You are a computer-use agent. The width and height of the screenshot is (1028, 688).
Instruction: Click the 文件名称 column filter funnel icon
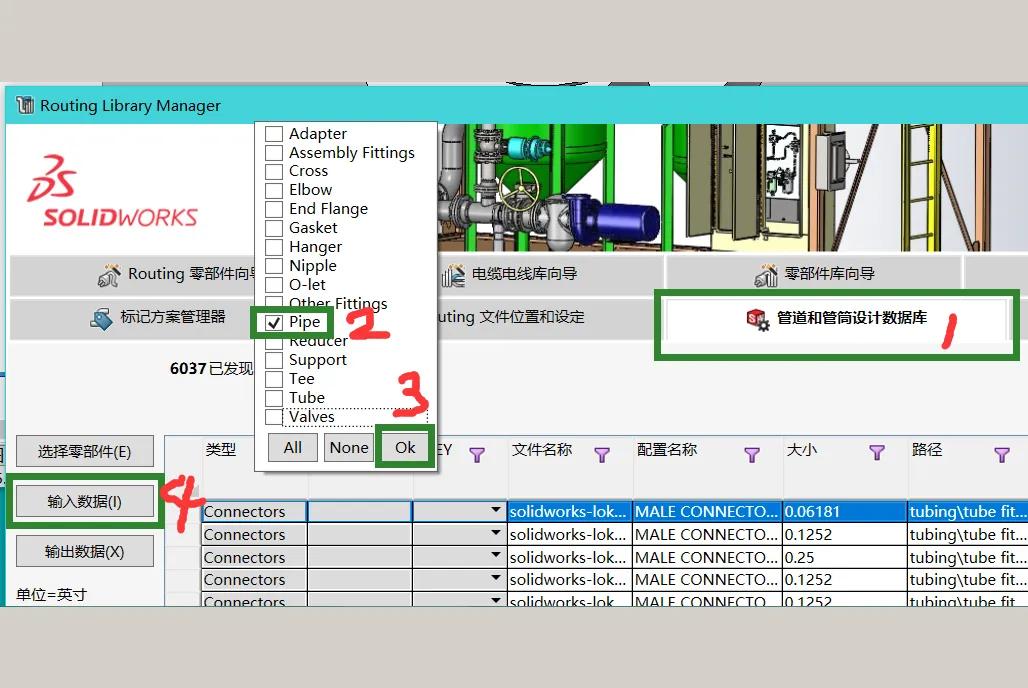[x=603, y=455]
